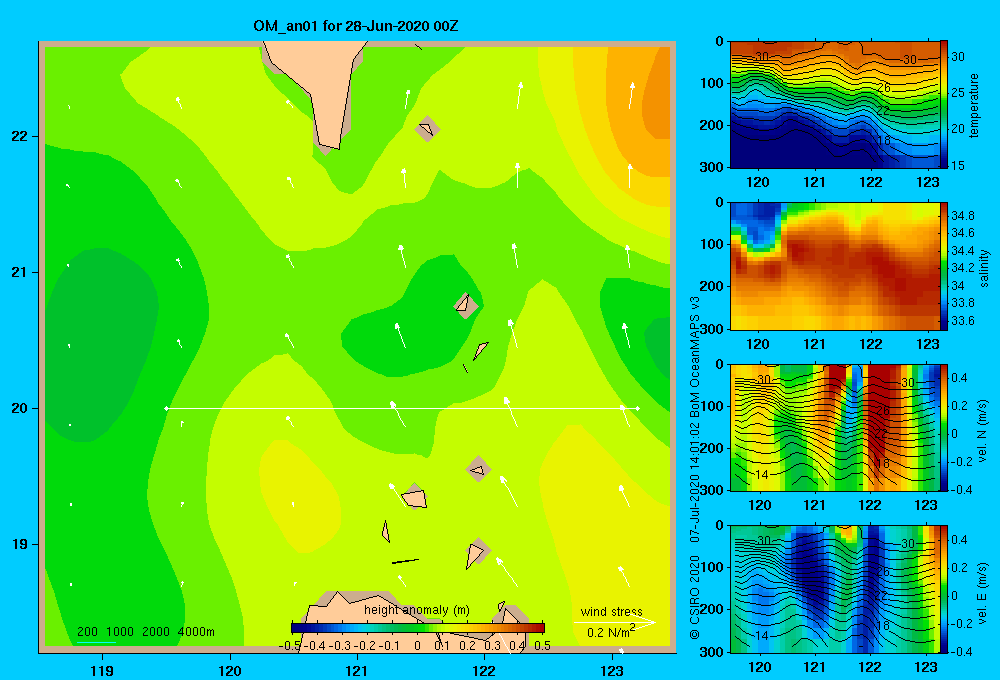
Task: Click the eastern endpoint marker of transect line
Action: coord(638,408)
